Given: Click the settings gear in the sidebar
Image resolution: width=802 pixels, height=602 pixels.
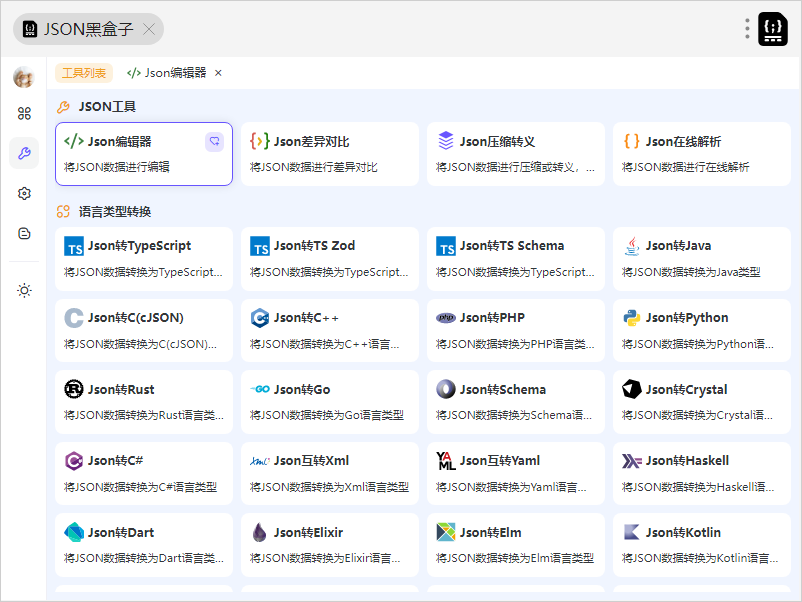Looking at the screenshot, I should click(24, 193).
